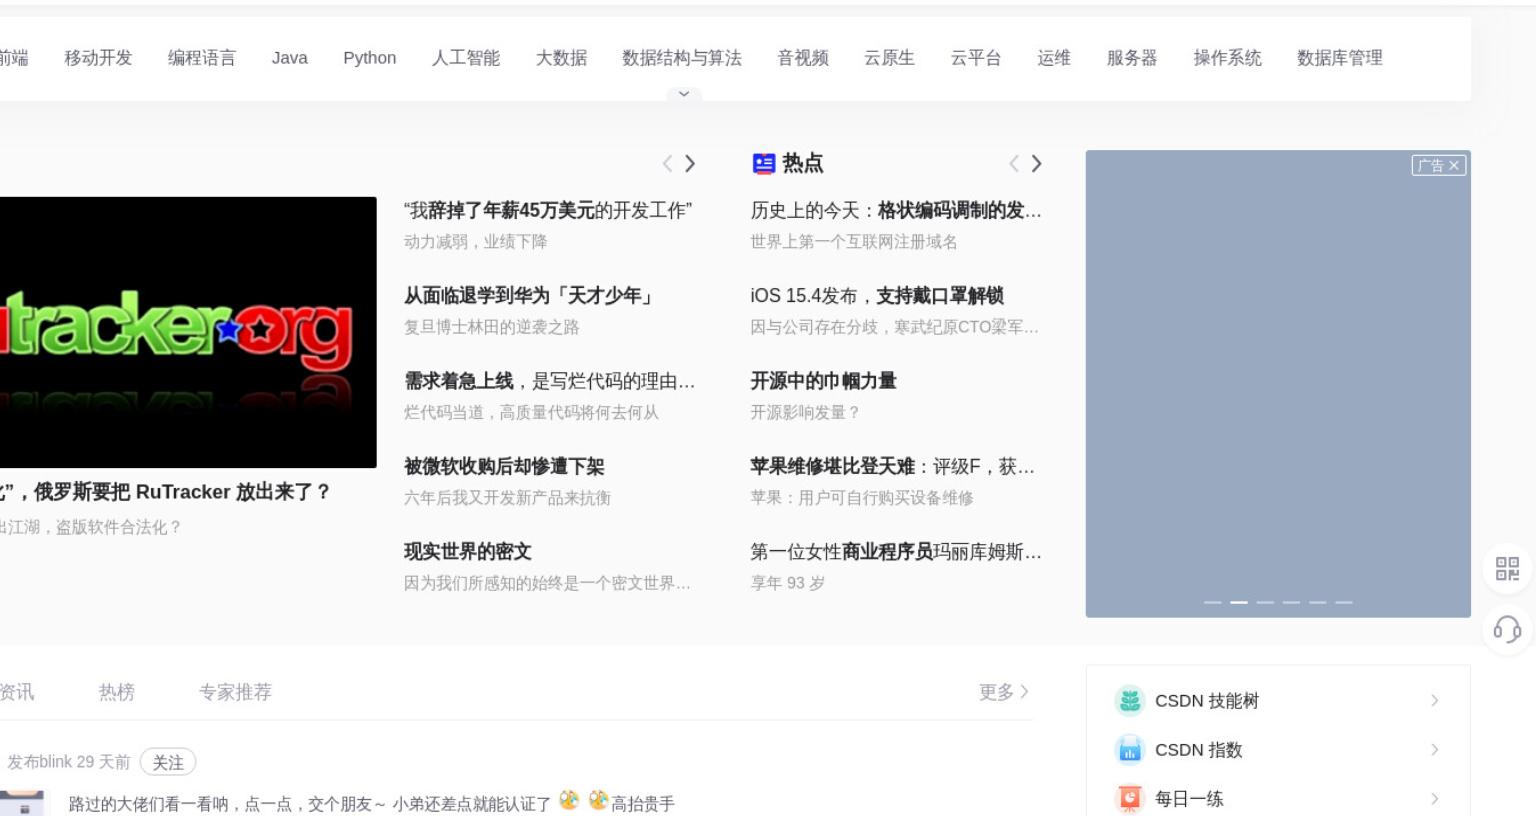Click 更多 to see more
The height and width of the screenshot is (816, 1536).
(1003, 692)
